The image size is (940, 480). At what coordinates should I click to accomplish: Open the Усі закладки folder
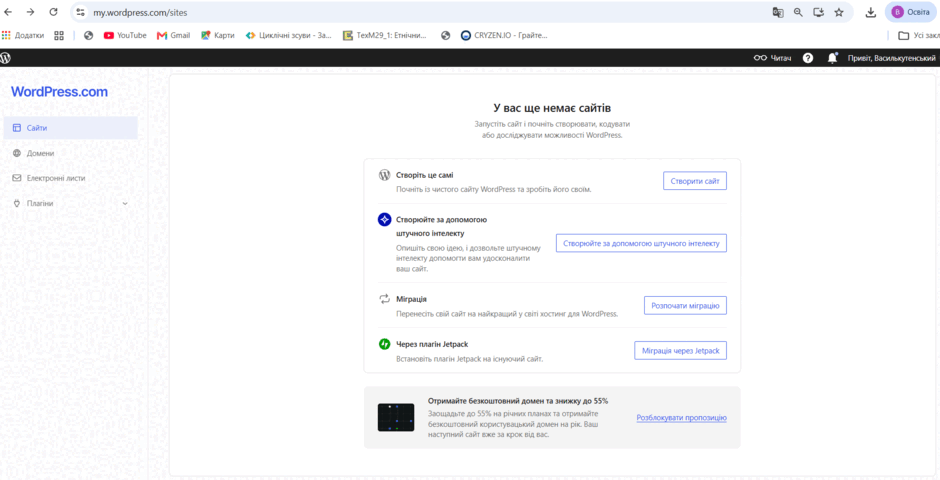pos(918,35)
